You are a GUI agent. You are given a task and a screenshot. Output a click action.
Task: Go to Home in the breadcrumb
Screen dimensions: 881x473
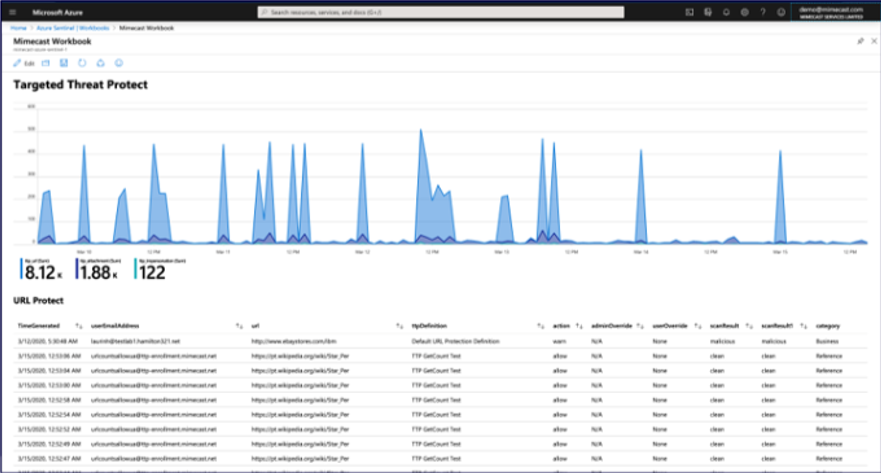[18, 28]
